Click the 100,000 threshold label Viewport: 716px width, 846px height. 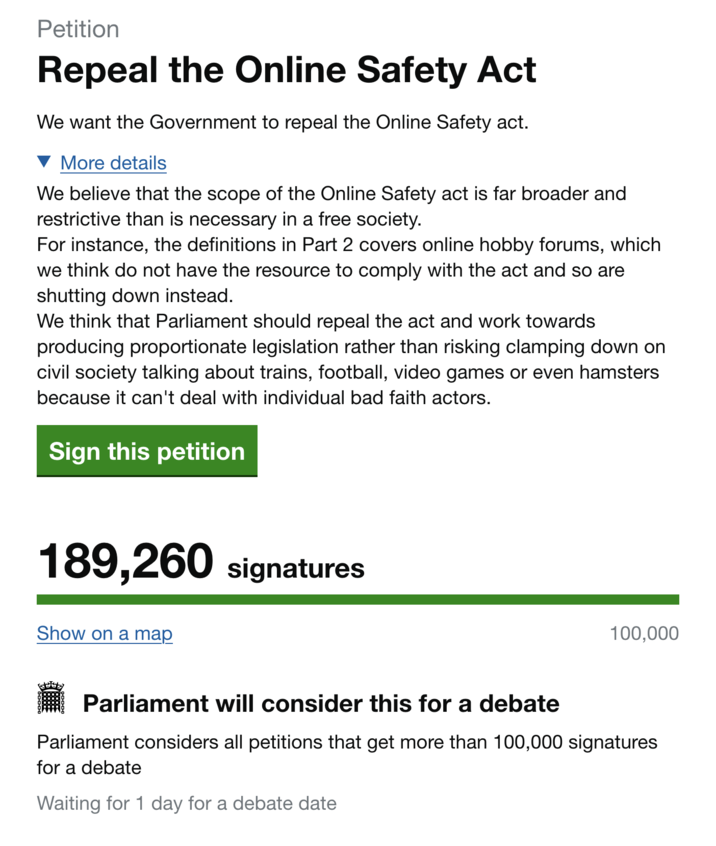pyautogui.click(x=644, y=633)
